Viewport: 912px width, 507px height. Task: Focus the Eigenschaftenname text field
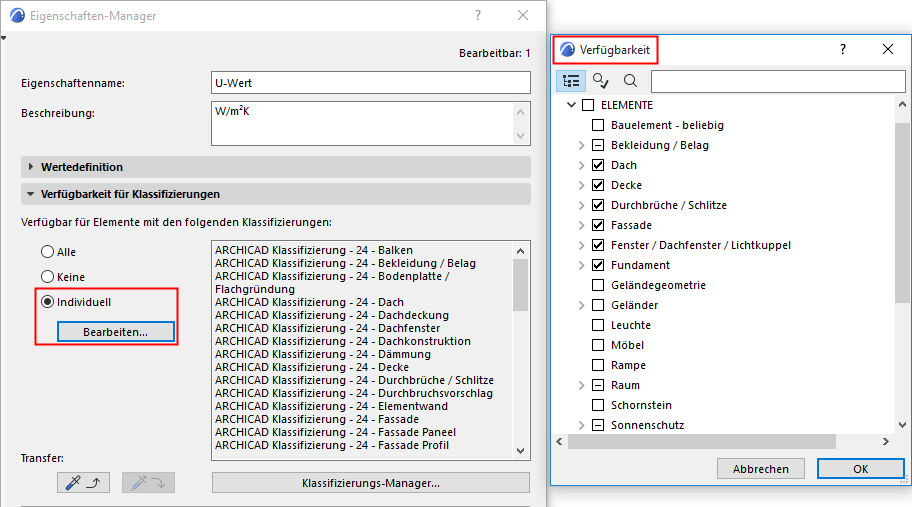(370, 83)
